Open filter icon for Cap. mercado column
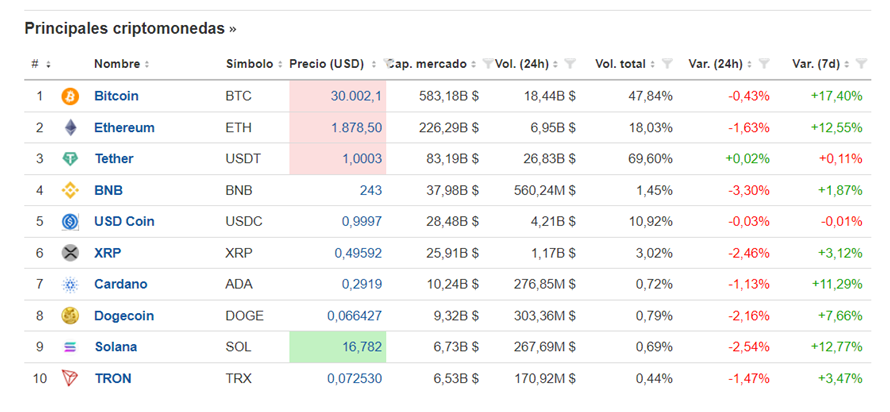The height and width of the screenshot is (412, 890). pyautogui.click(x=487, y=64)
